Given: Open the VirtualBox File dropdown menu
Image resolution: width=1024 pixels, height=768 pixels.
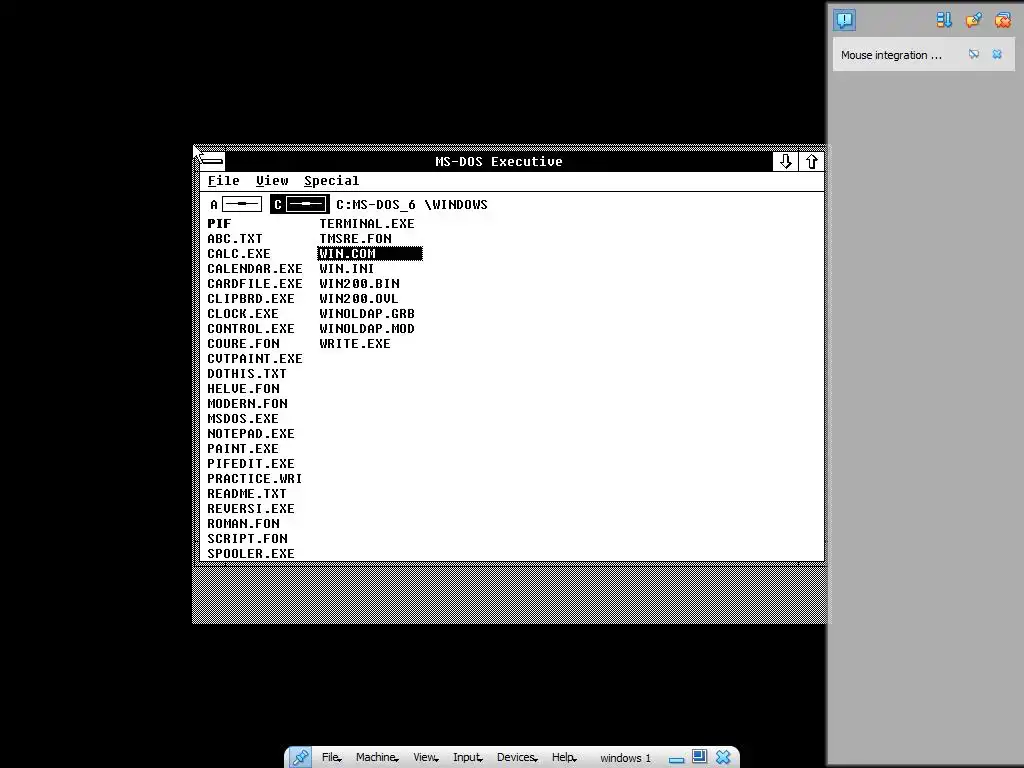Looking at the screenshot, I should click(x=331, y=758).
